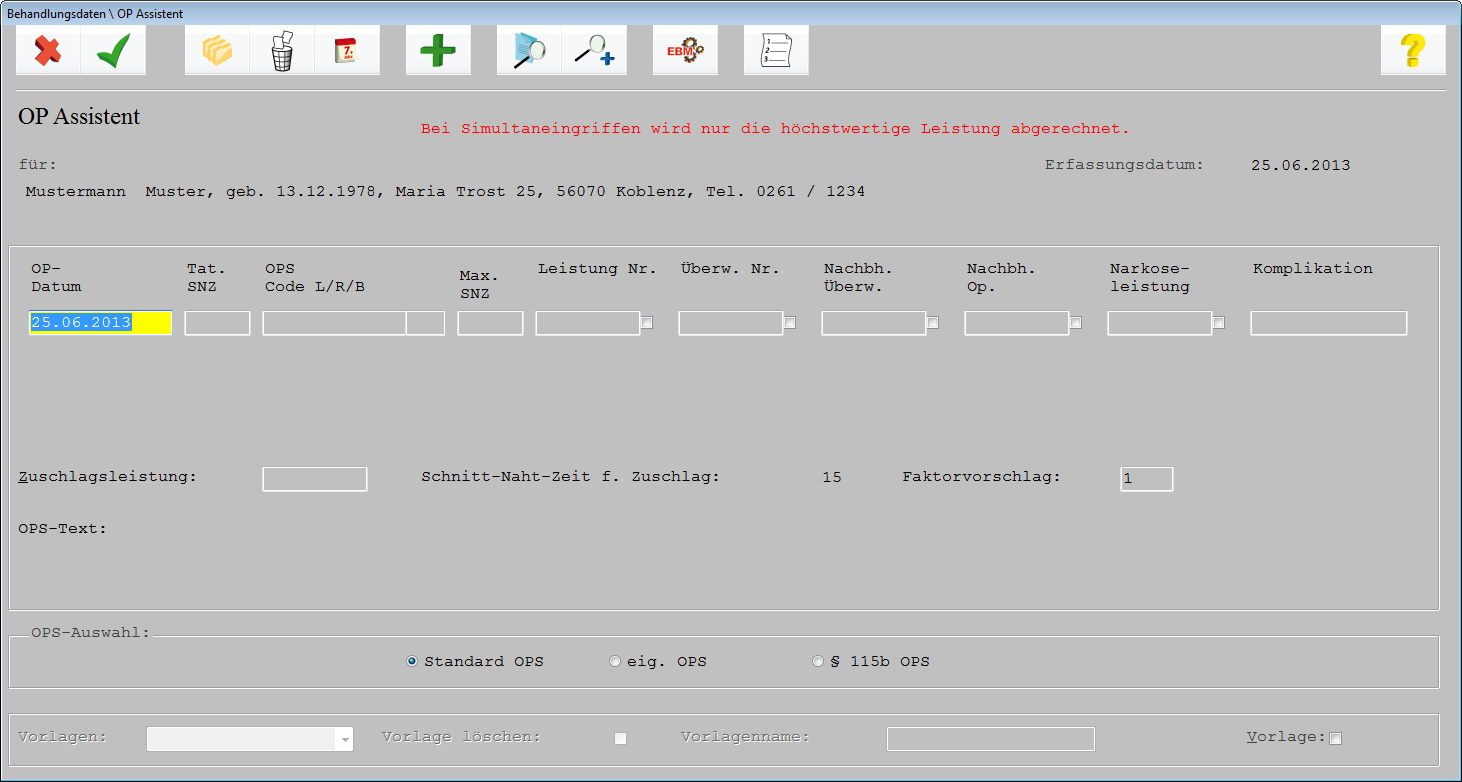Open the calendar icon in toolbar
The height and width of the screenshot is (782, 1462).
[347, 50]
